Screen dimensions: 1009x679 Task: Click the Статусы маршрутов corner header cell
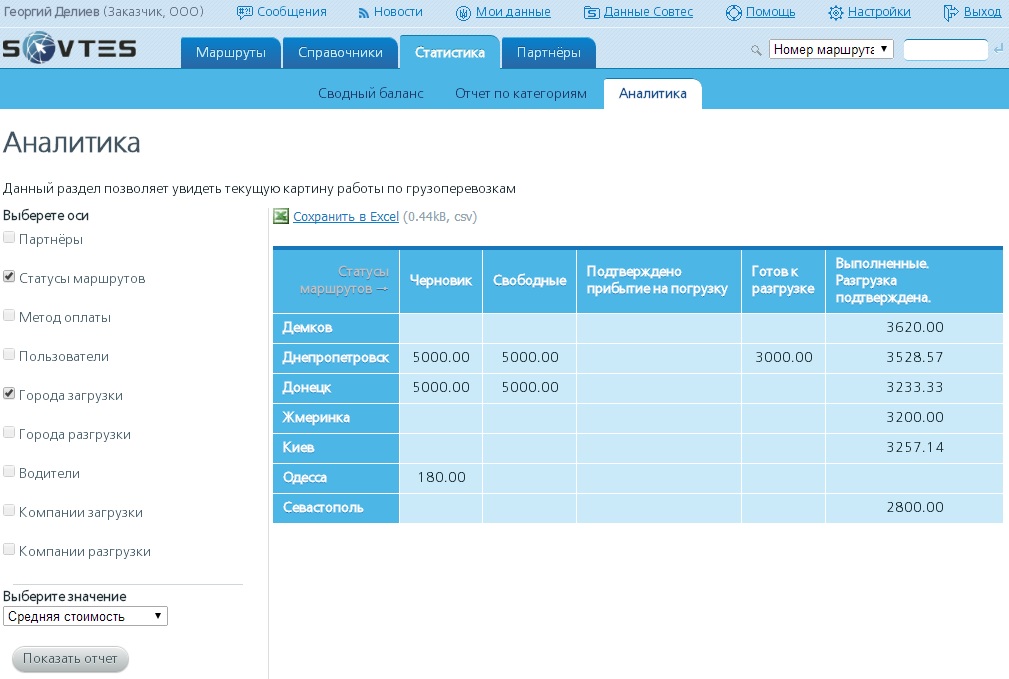[x=336, y=281]
